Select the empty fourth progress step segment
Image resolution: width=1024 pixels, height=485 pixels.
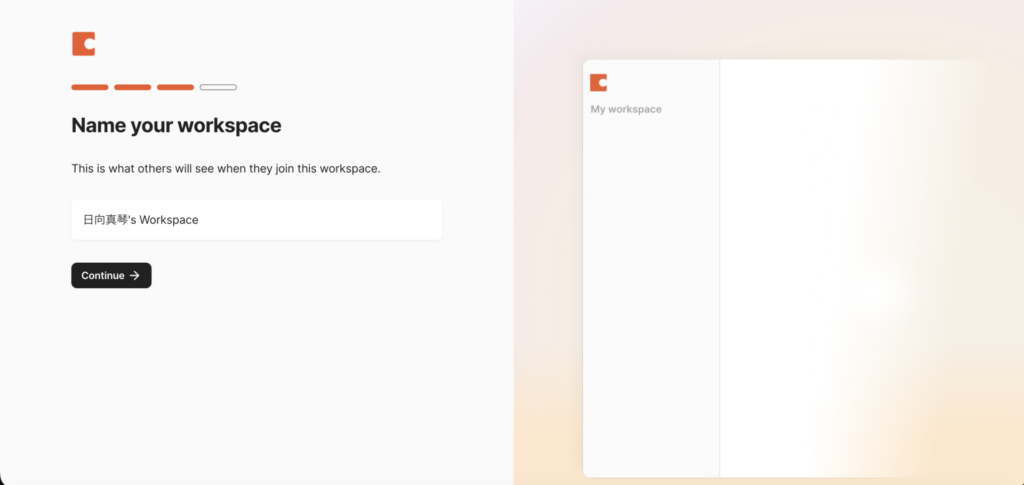point(218,87)
